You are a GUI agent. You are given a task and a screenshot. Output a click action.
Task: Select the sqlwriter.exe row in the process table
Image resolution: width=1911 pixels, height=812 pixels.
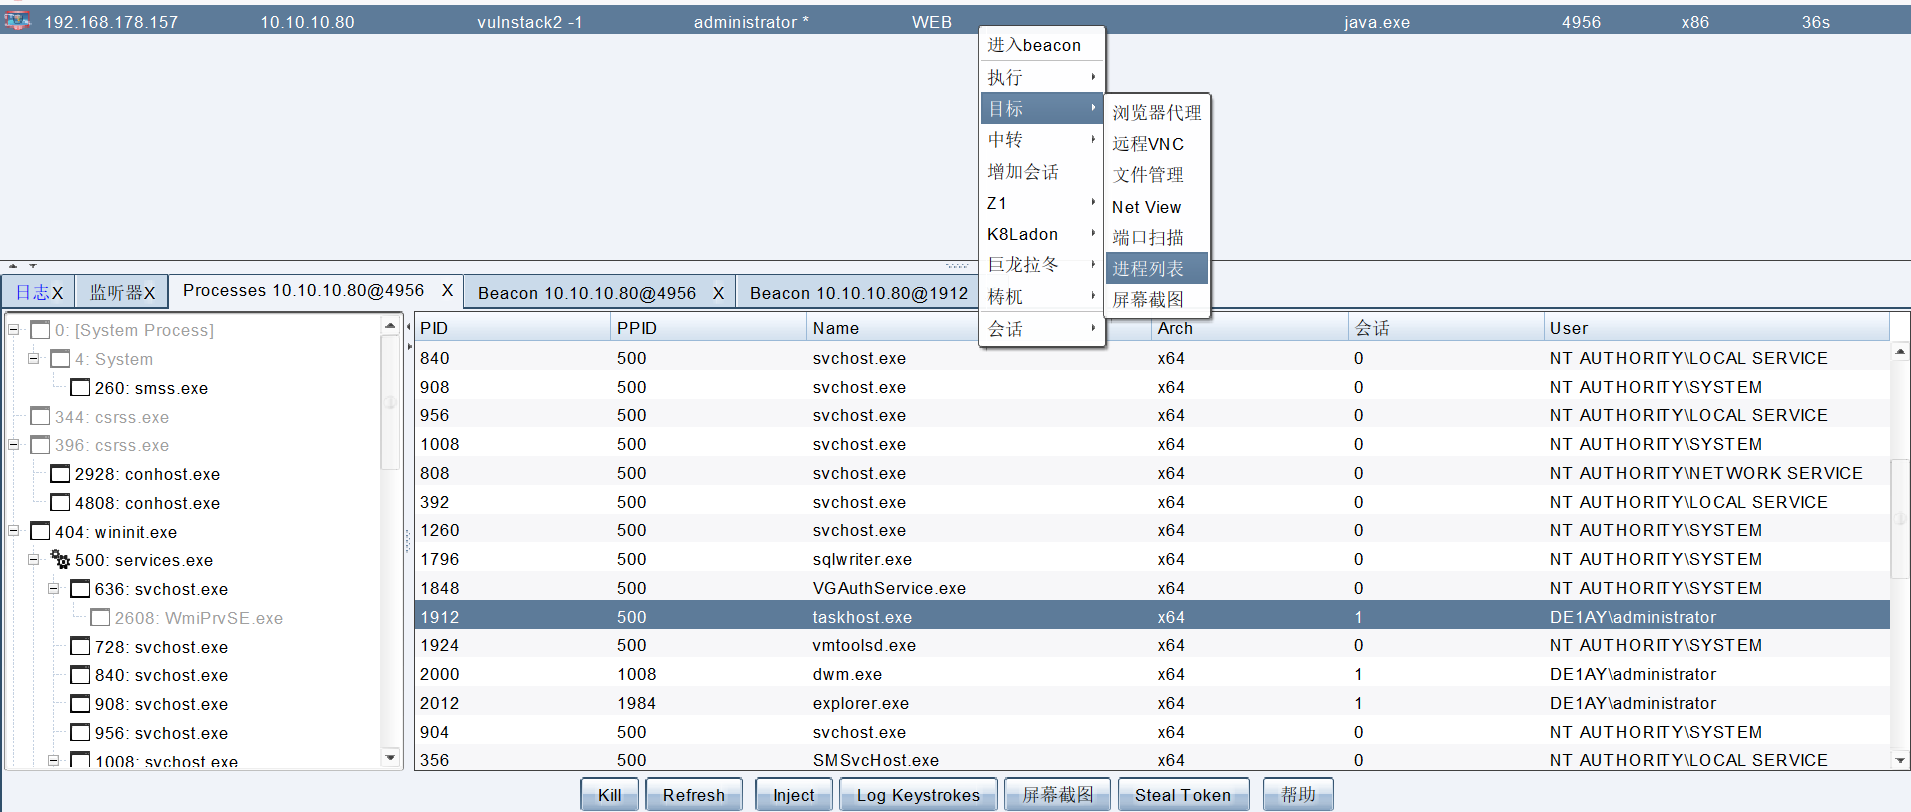[x=1152, y=559]
